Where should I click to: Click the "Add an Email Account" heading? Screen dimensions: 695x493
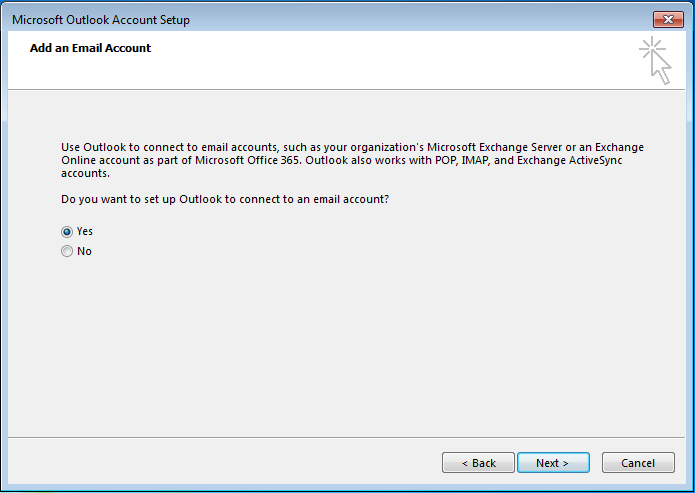click(x=90, y=48)
